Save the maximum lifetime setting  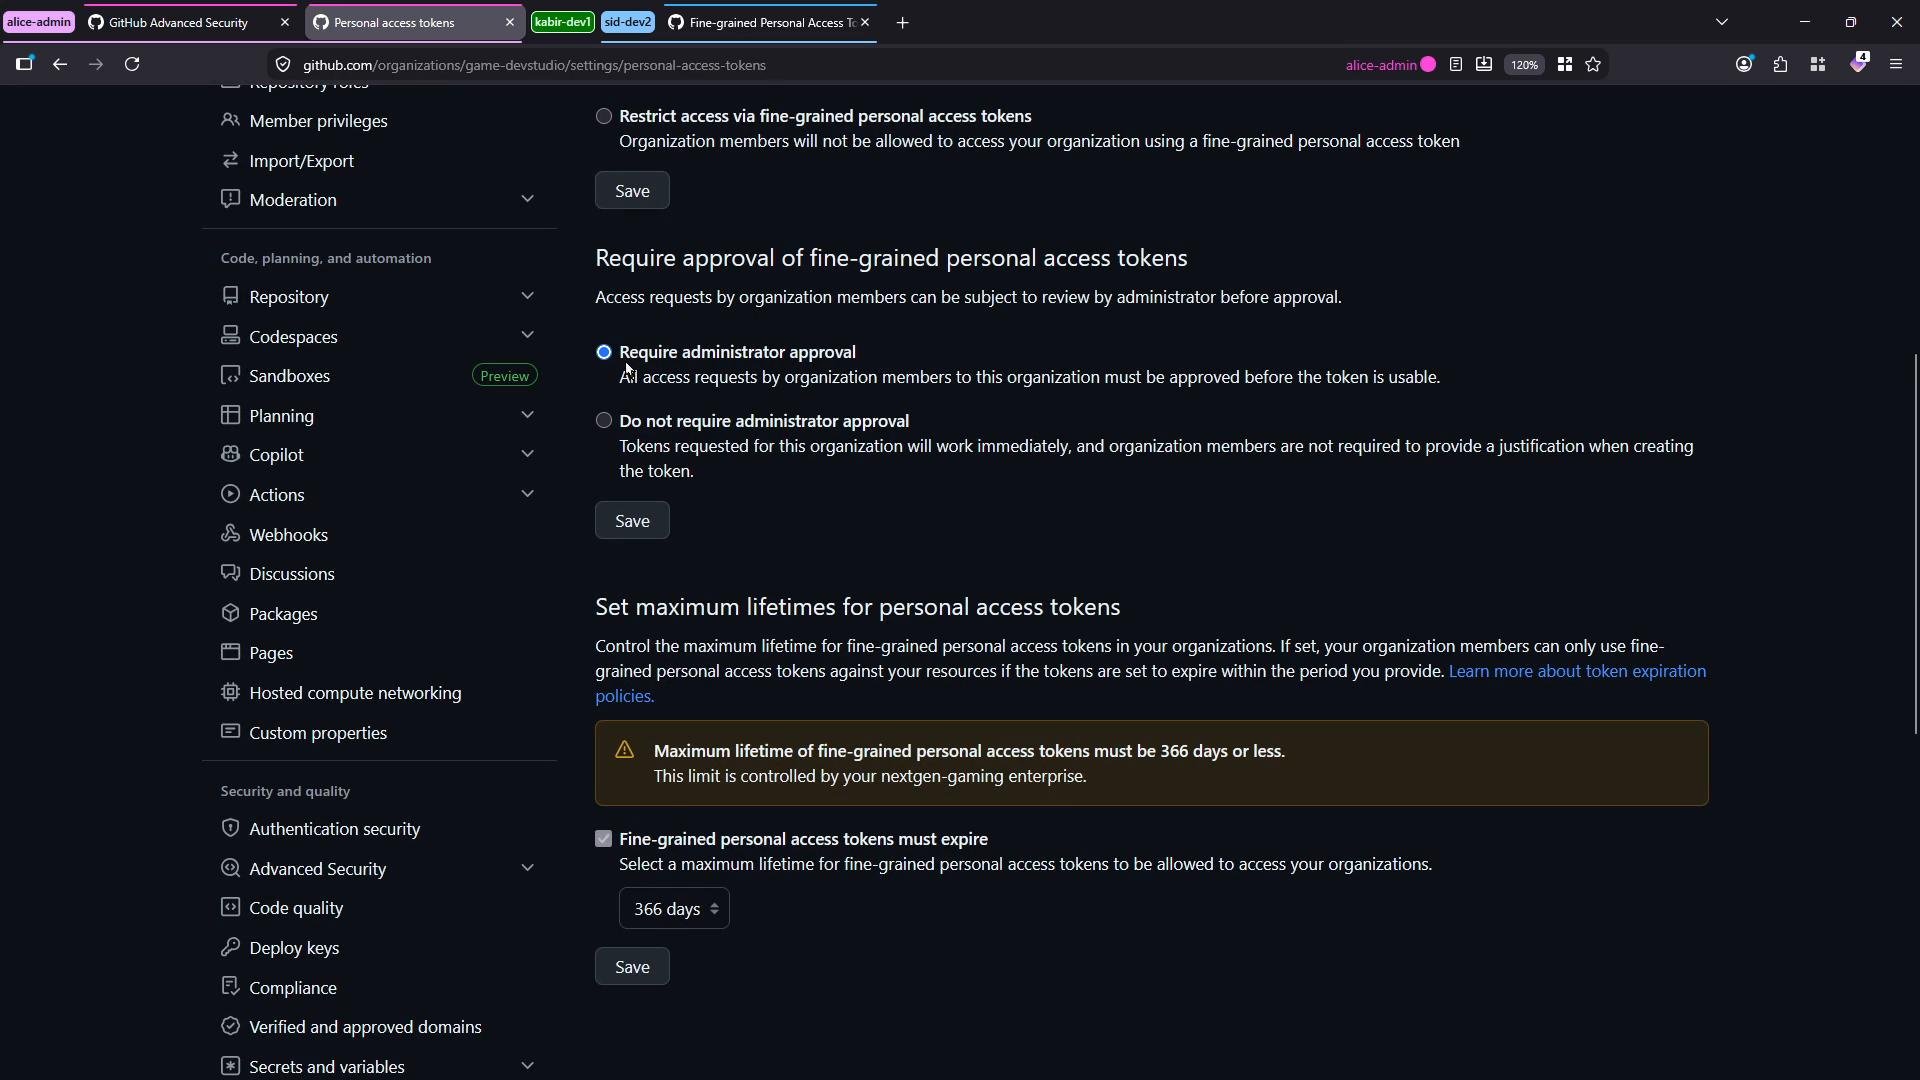pos(632,967)
